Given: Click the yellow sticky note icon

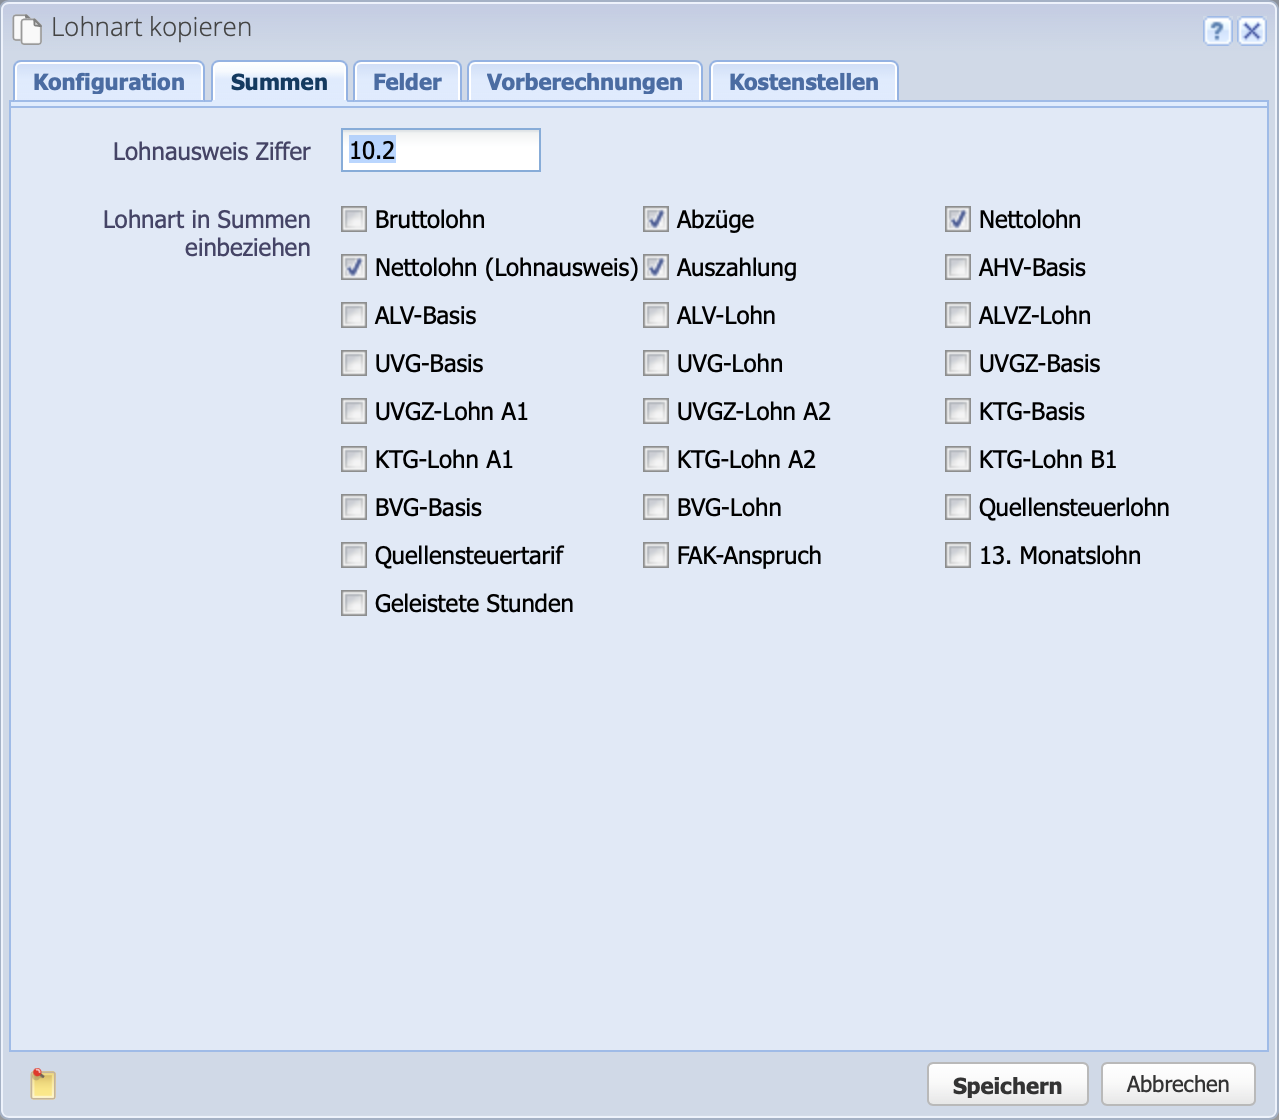Looking at the screenshot, I should (42, 1083).
